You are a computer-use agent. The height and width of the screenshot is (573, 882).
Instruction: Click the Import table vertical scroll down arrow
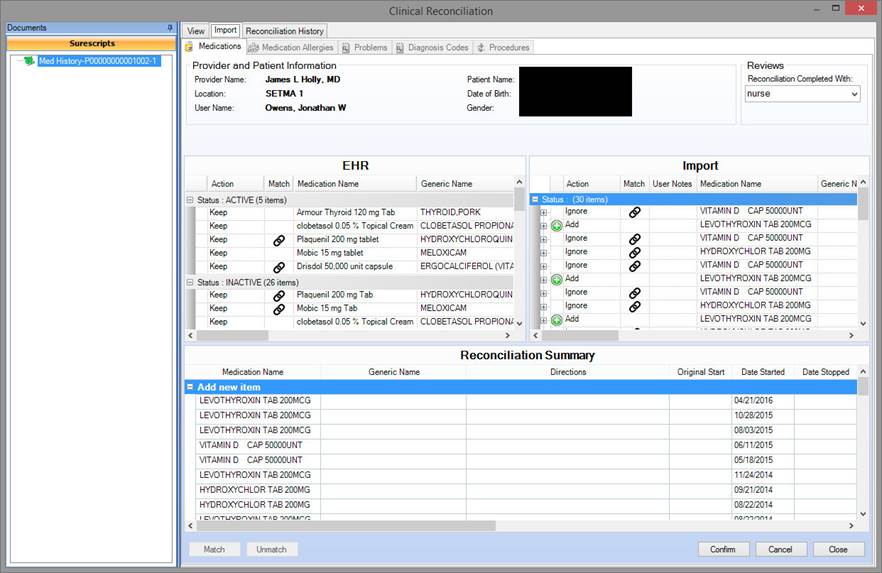point(863,323)
